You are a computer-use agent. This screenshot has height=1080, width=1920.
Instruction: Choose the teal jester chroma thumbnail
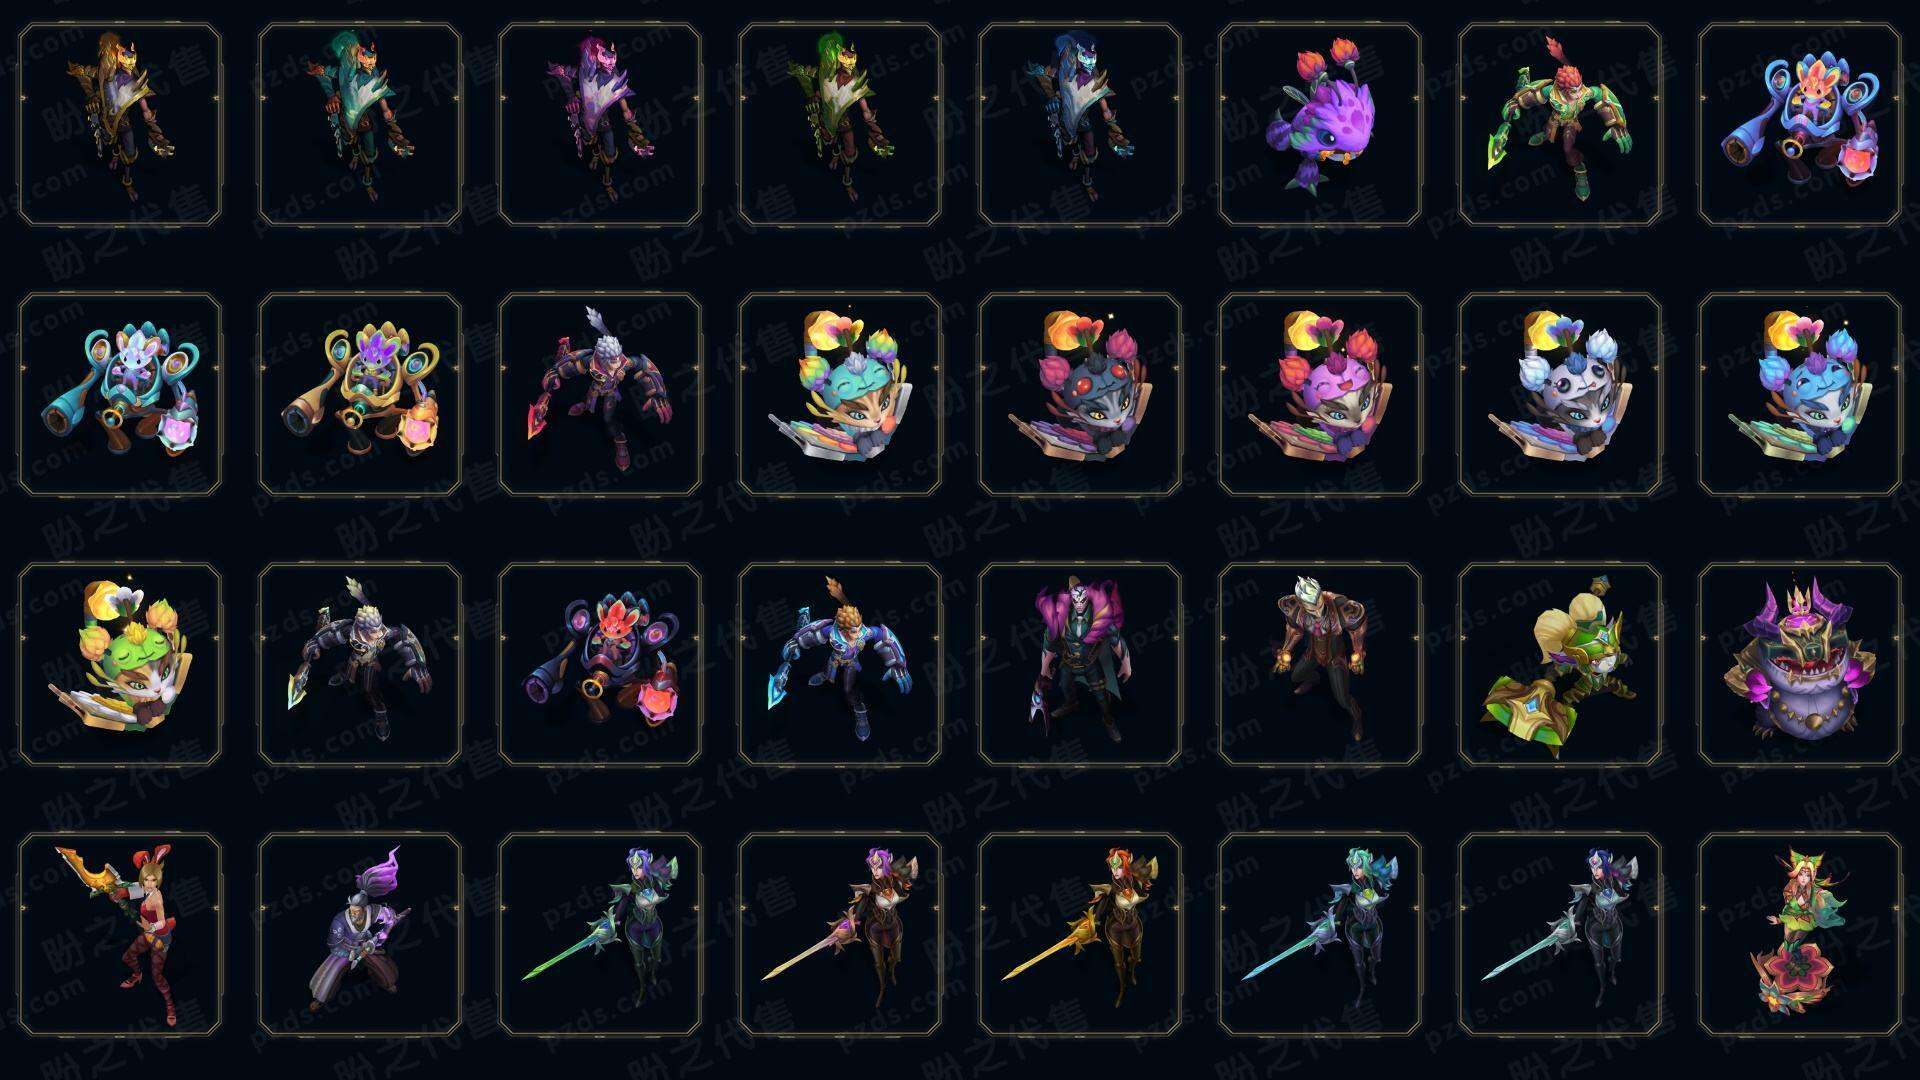pyautogui.click(x=360, y=125)
